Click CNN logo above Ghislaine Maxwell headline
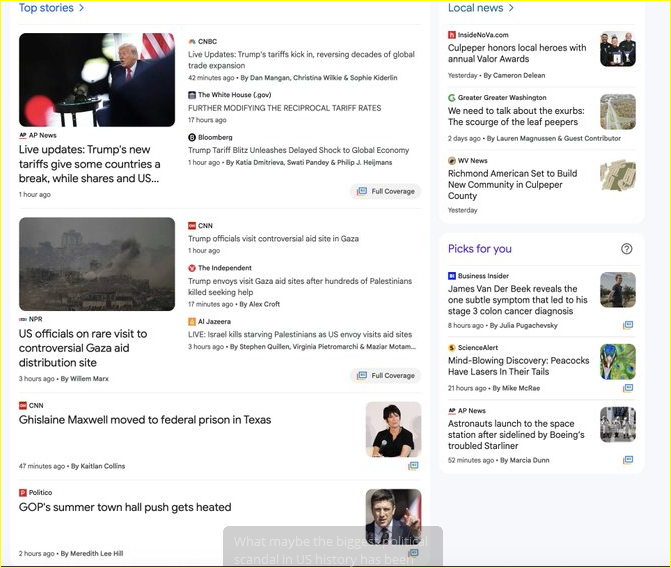The width and height of the screenshot is (671, 568). [x=23, y=405]
